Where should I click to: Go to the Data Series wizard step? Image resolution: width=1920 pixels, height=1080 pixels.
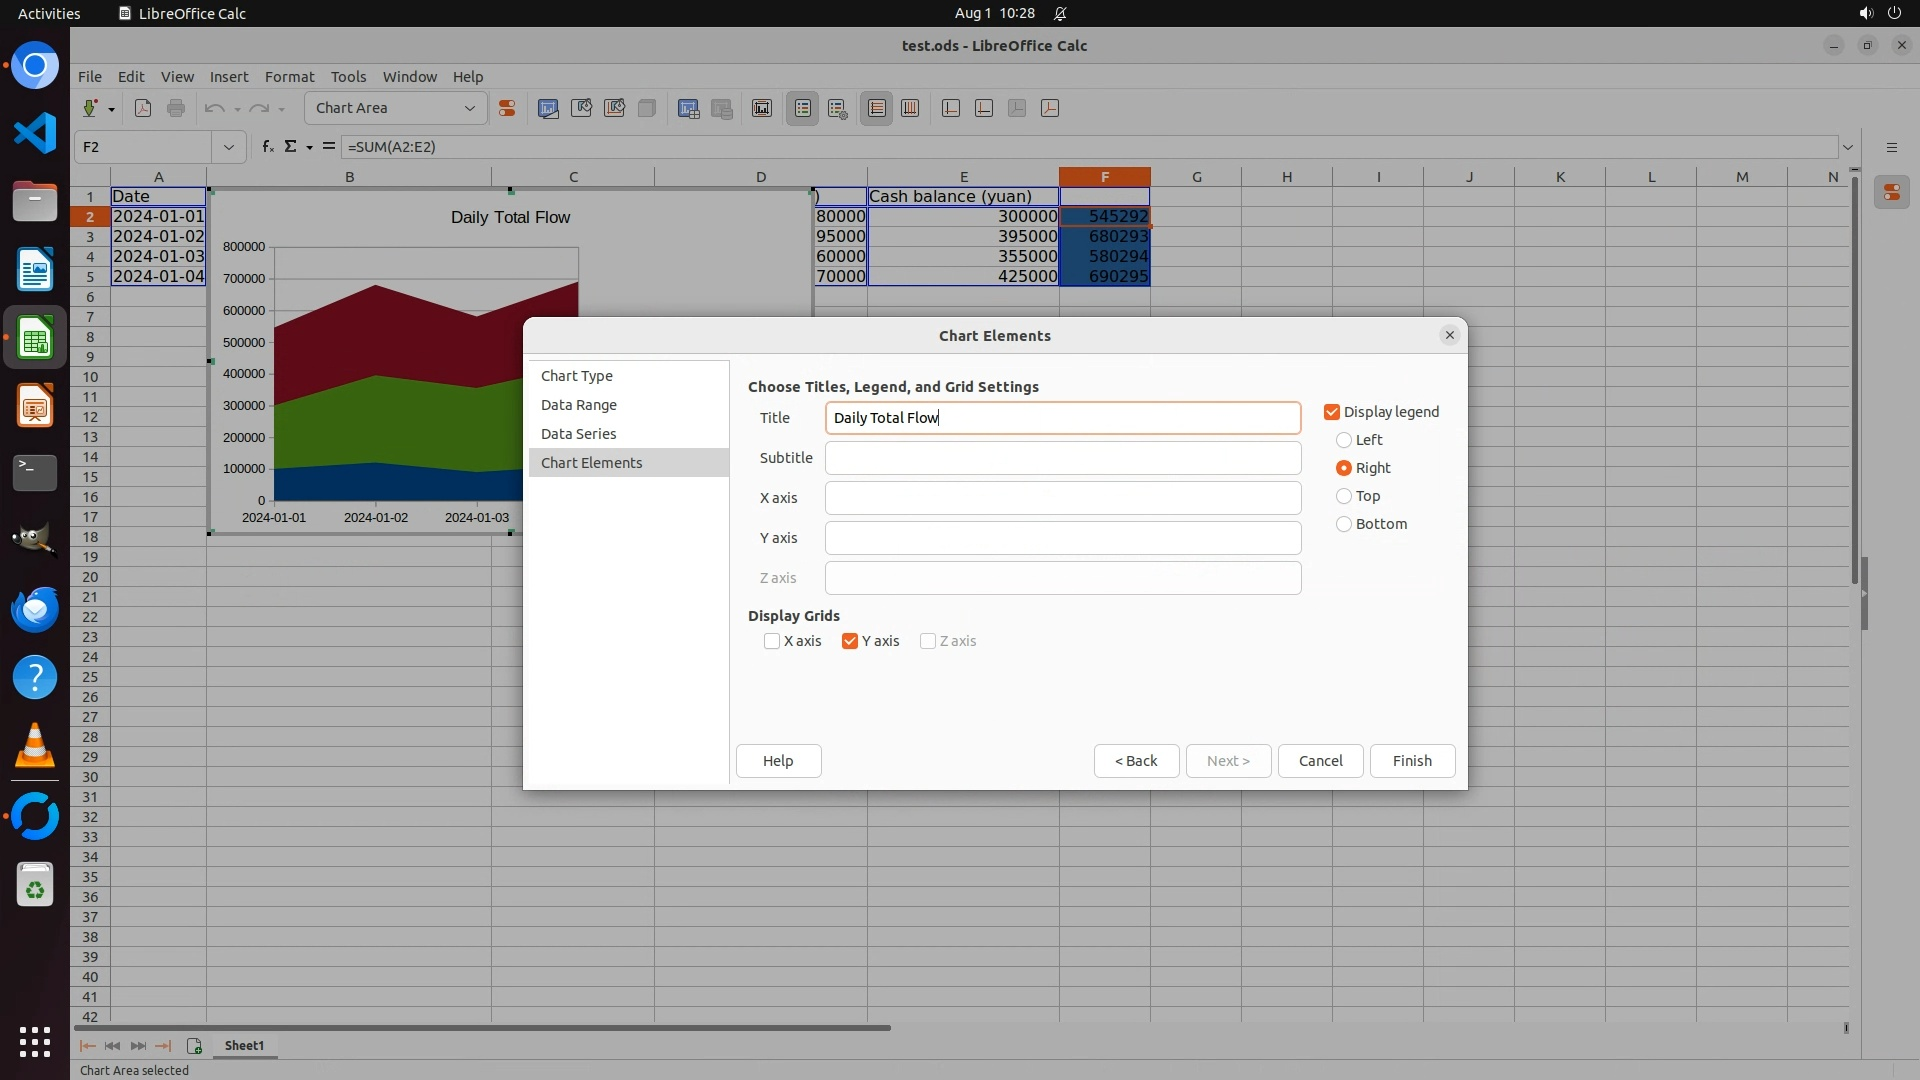[578, 434]
